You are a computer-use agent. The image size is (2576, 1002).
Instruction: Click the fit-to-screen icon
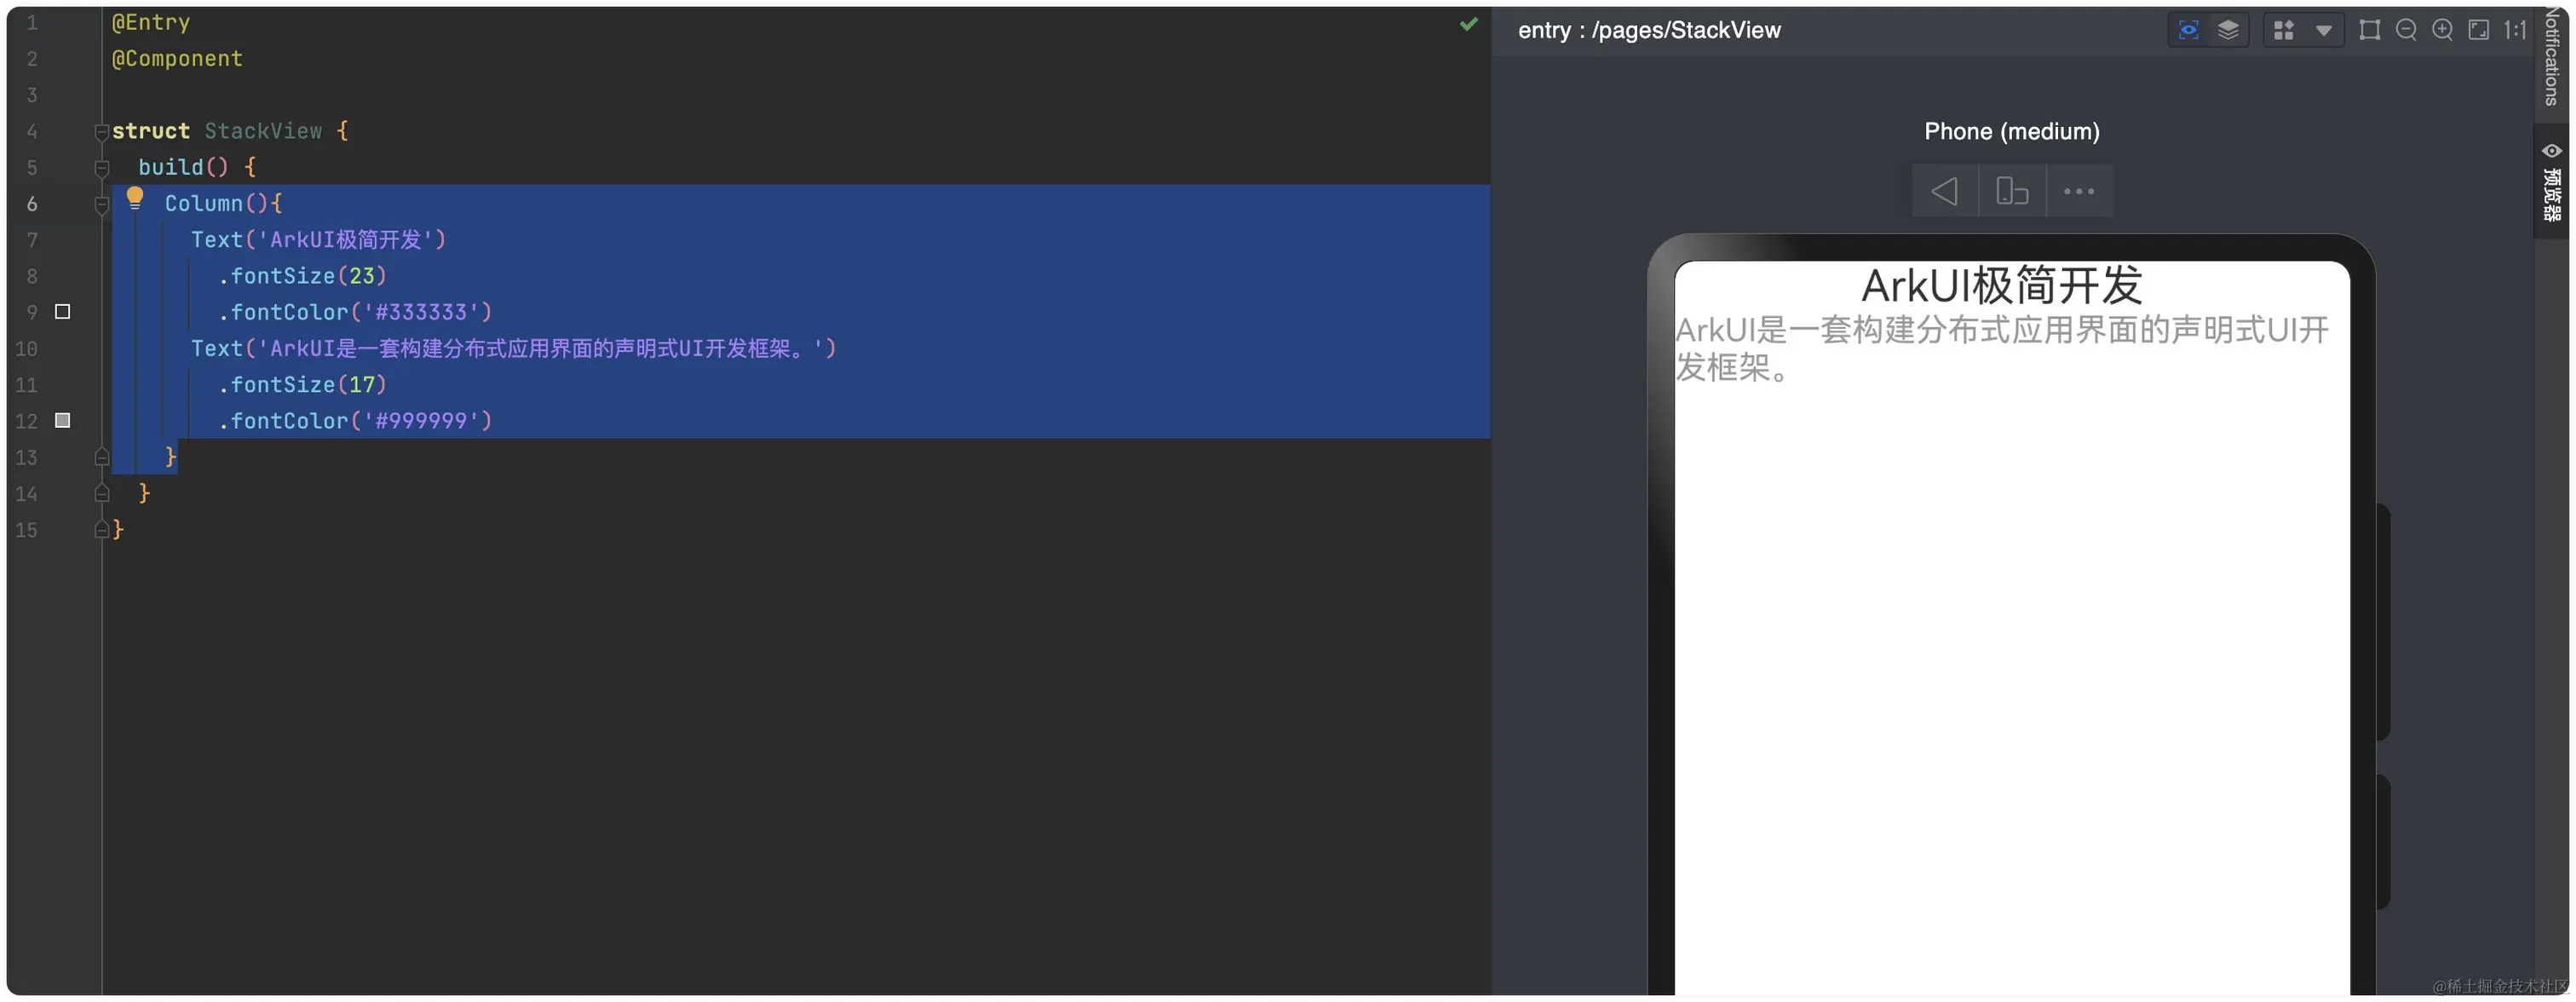coord(2478,30)
